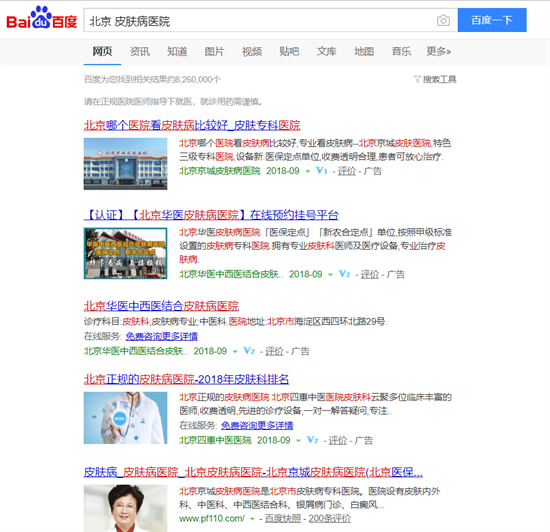Go to the 贴吧 tab
The image size is (550, 532).
tap(289, 52)
